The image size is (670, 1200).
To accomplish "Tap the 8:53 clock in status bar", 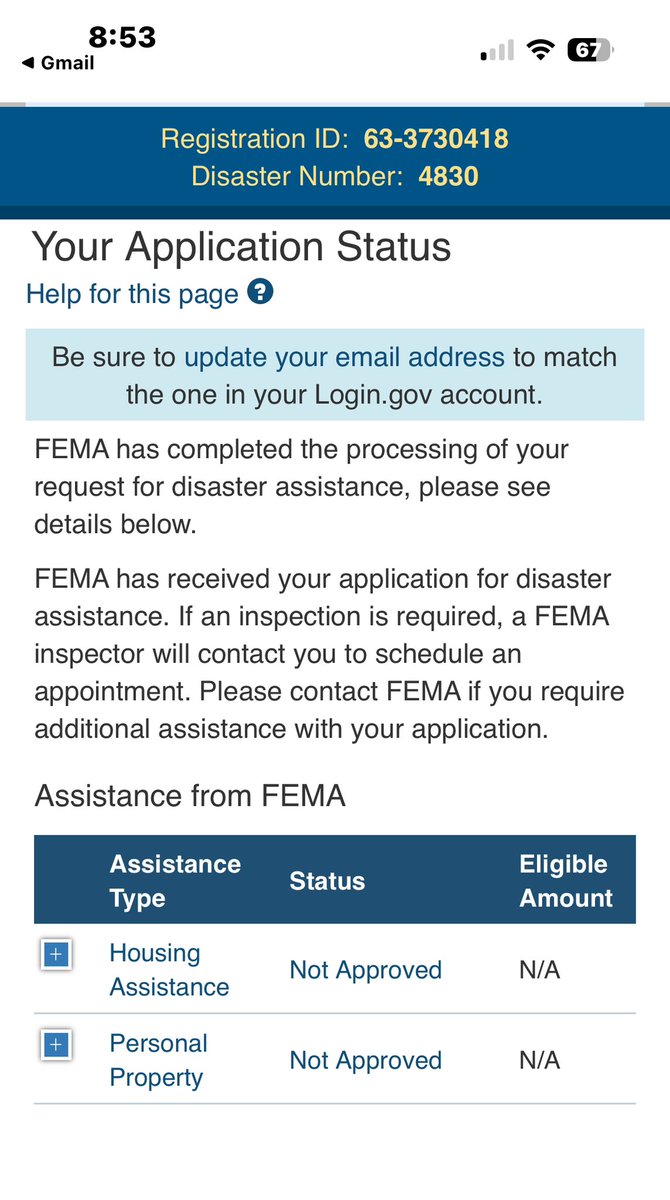I will [x=122, y=37].
